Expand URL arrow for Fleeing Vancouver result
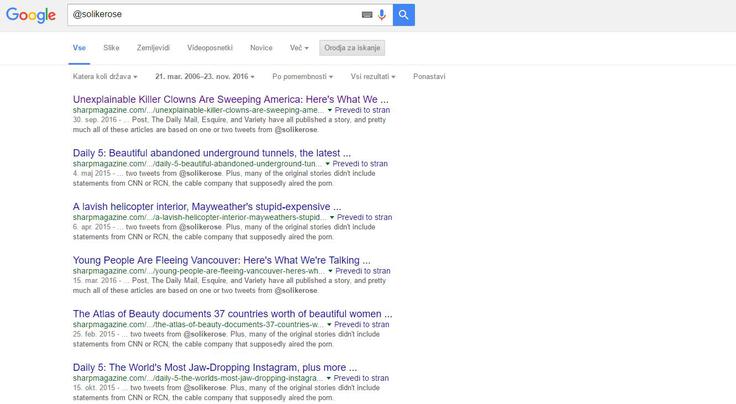The width and height of the screenshot is (736, 404). tap(330, 271)
